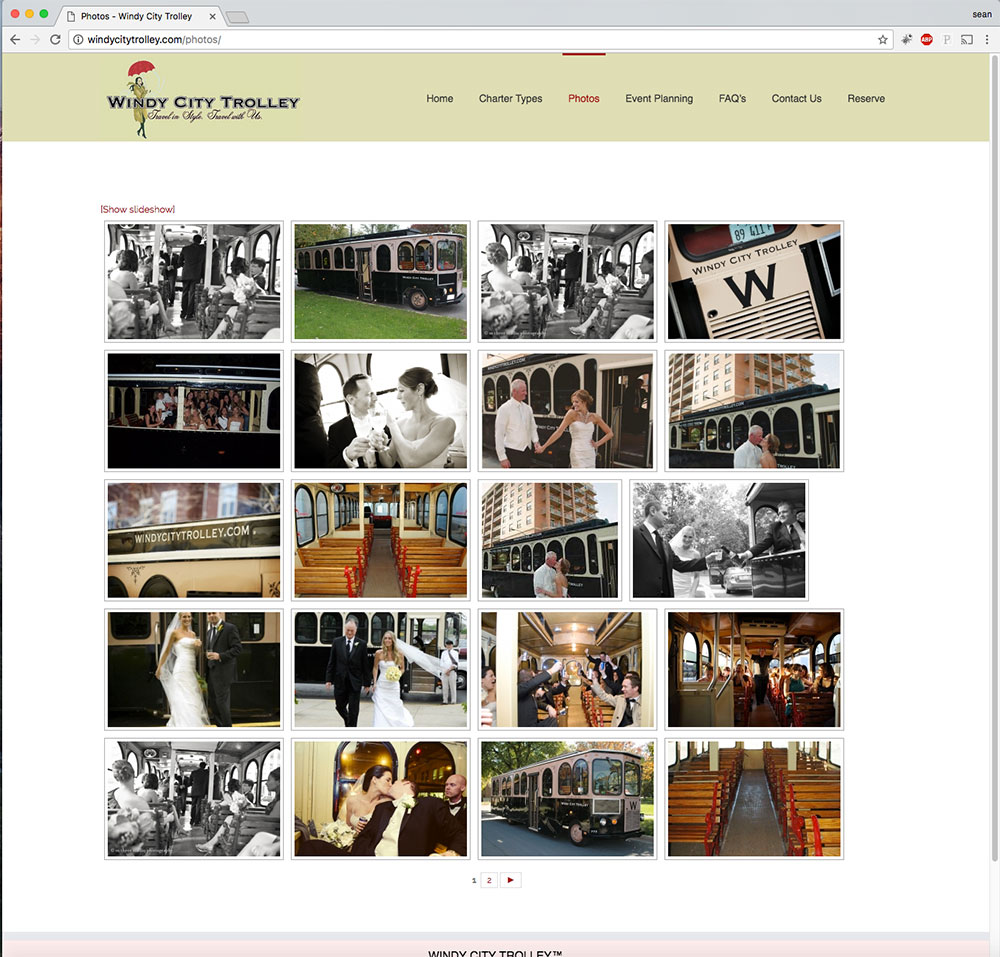Bookmark this page with the star icon
The image size is (1000, 957).
(x=882, y=40)
